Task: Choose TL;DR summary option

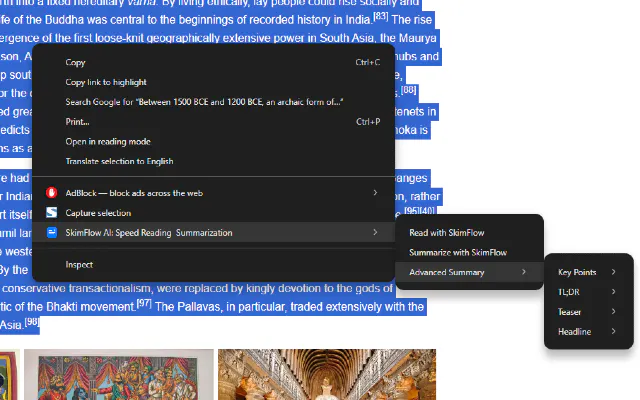Action: click(x=589, y=292)
